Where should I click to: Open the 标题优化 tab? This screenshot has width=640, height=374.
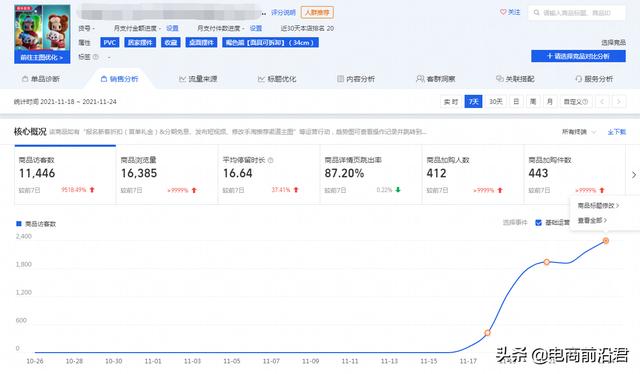[277, 79]
